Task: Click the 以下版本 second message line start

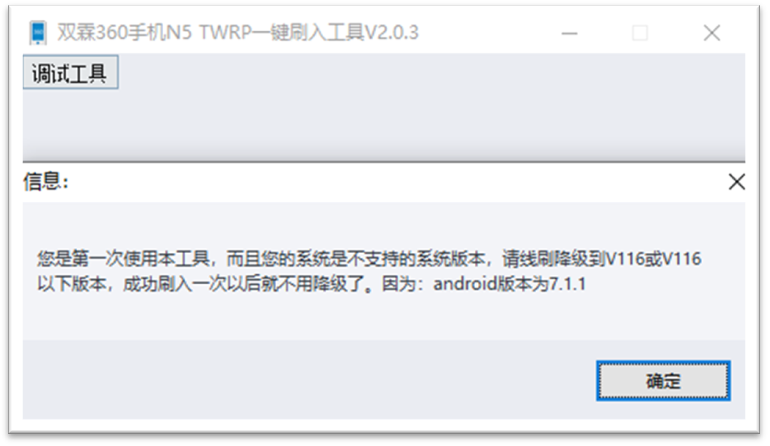Action: coord(72,284)
